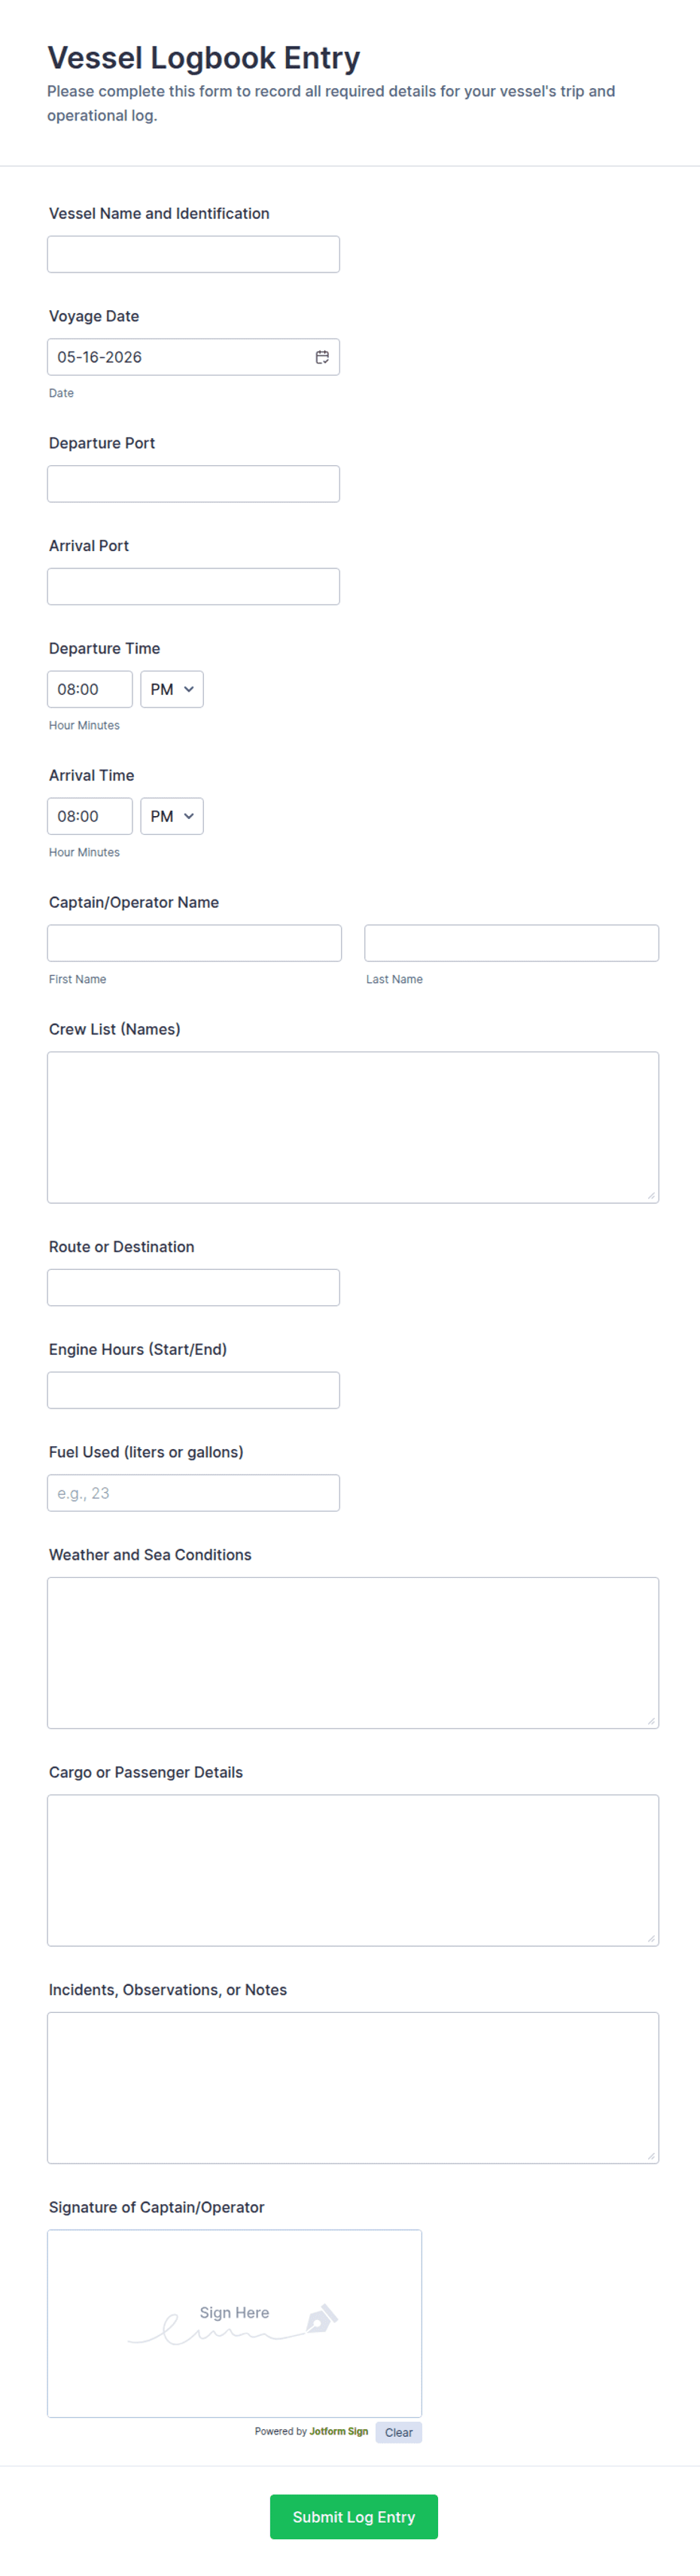700x2576 pixels.
Task: Click the pen icon in signature box
Action: pyautogui.click(x=321, y=2318)
